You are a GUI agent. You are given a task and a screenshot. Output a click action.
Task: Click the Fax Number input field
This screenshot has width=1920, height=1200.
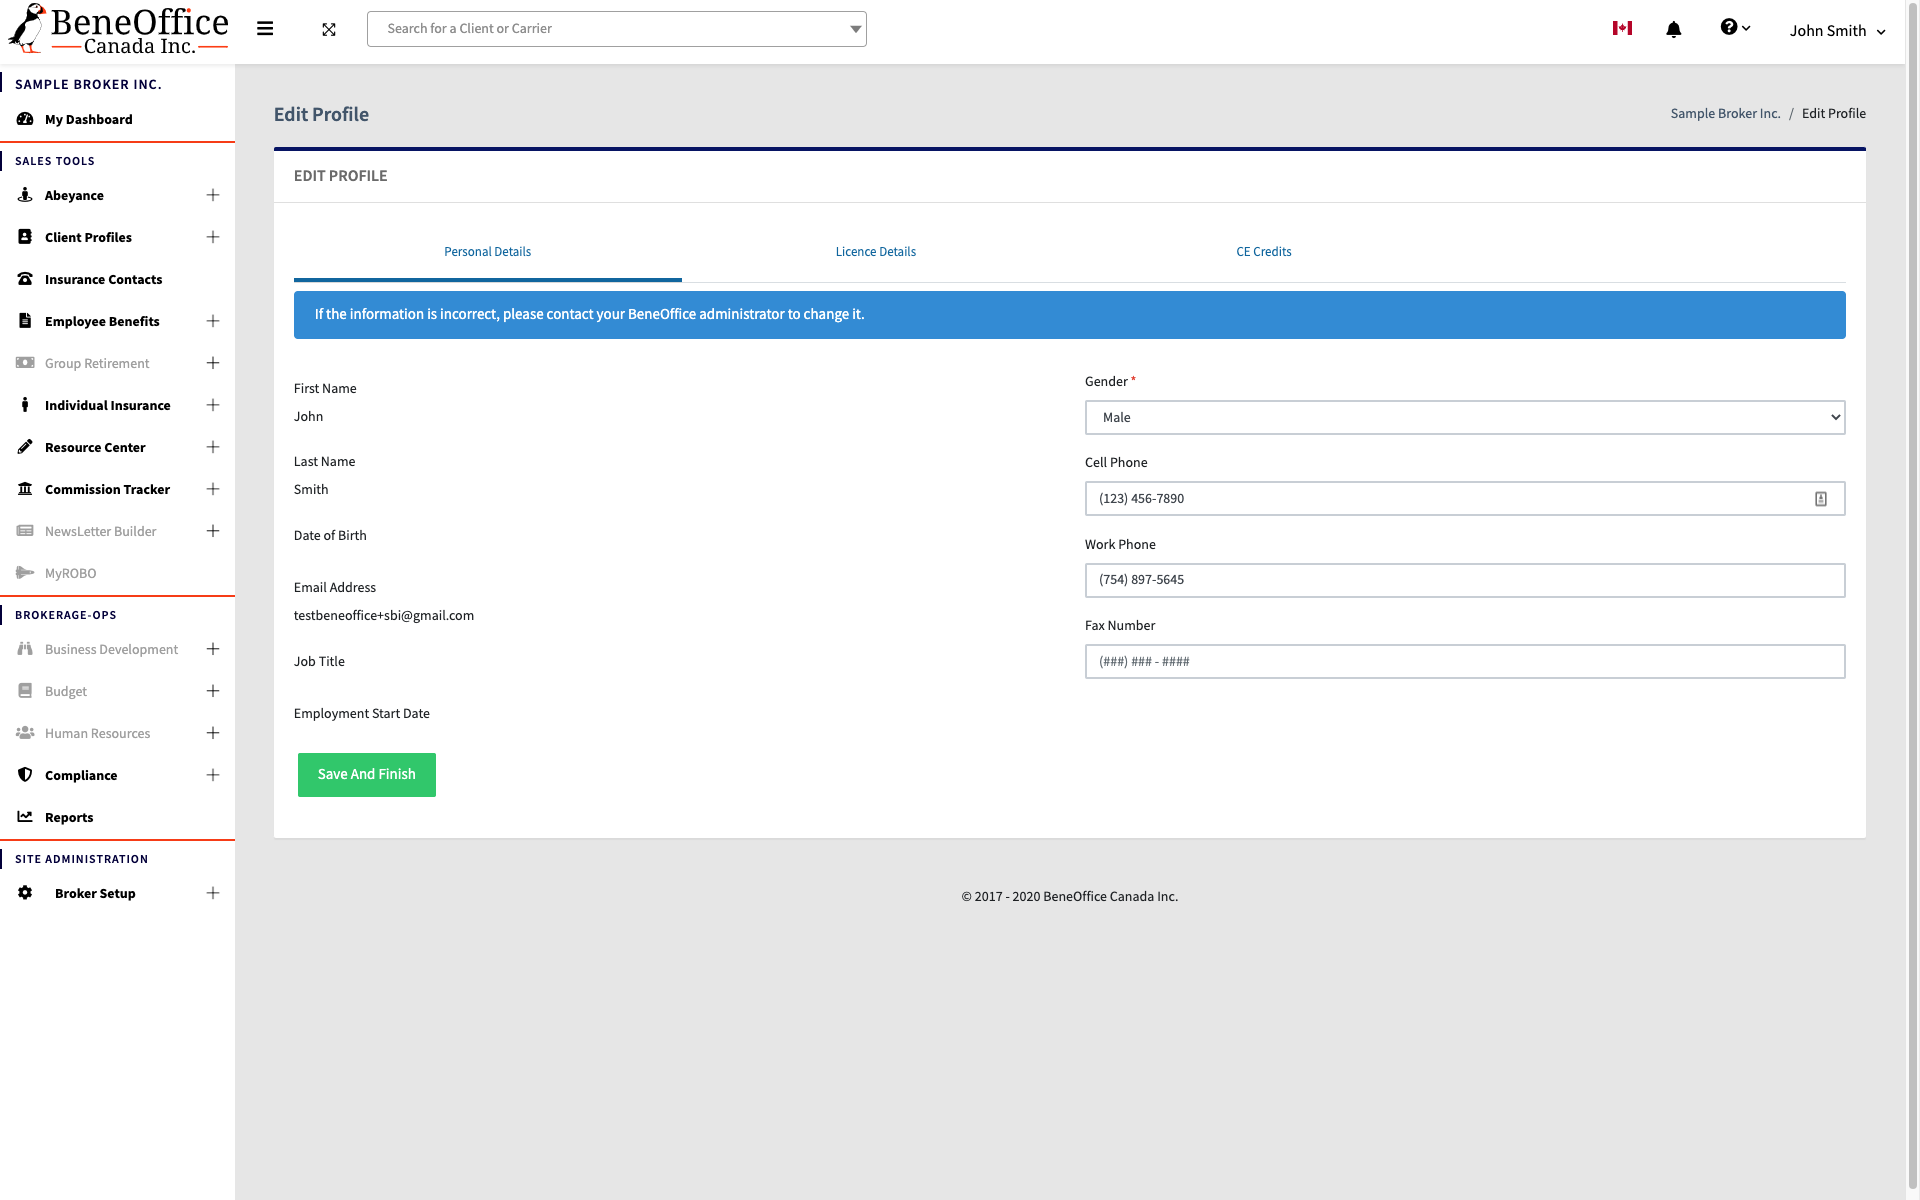[x=1464, y=662]
